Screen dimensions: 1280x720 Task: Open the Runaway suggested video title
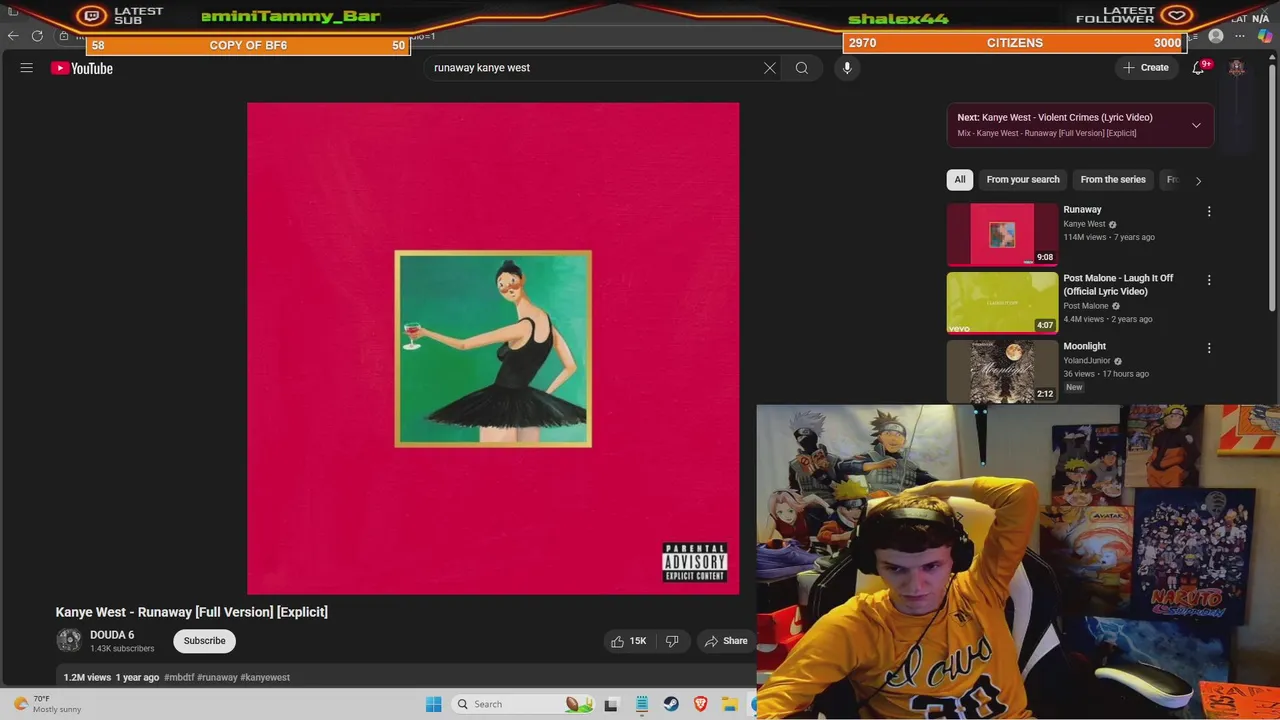1082,210
